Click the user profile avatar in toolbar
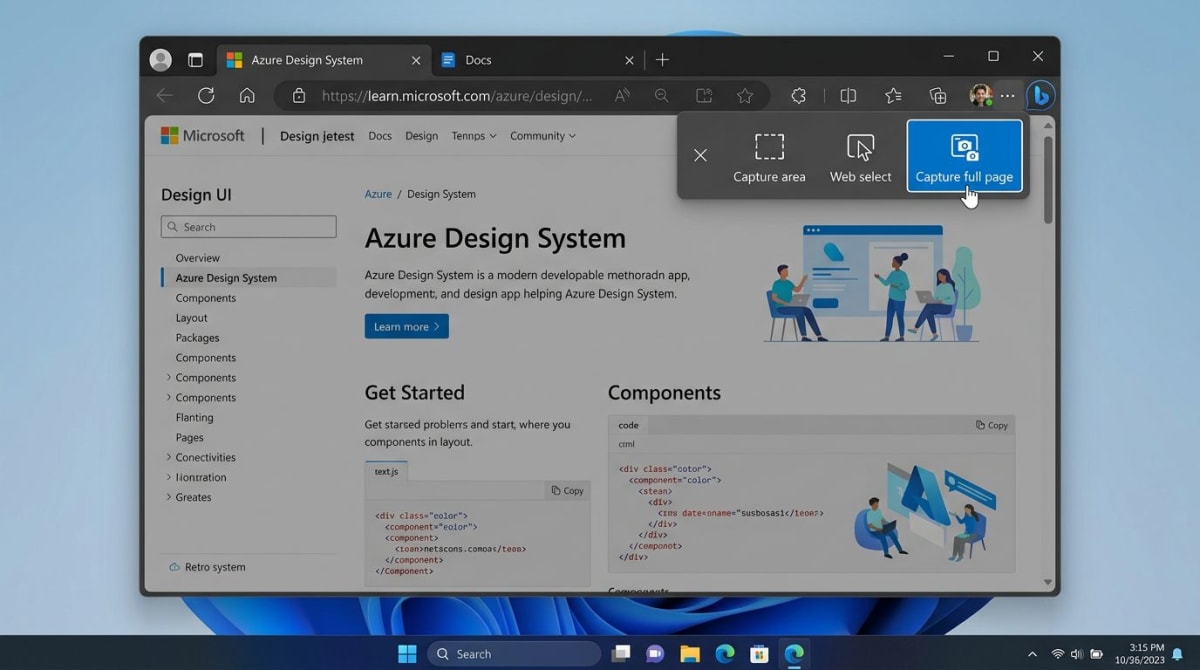 click(981, 96)
